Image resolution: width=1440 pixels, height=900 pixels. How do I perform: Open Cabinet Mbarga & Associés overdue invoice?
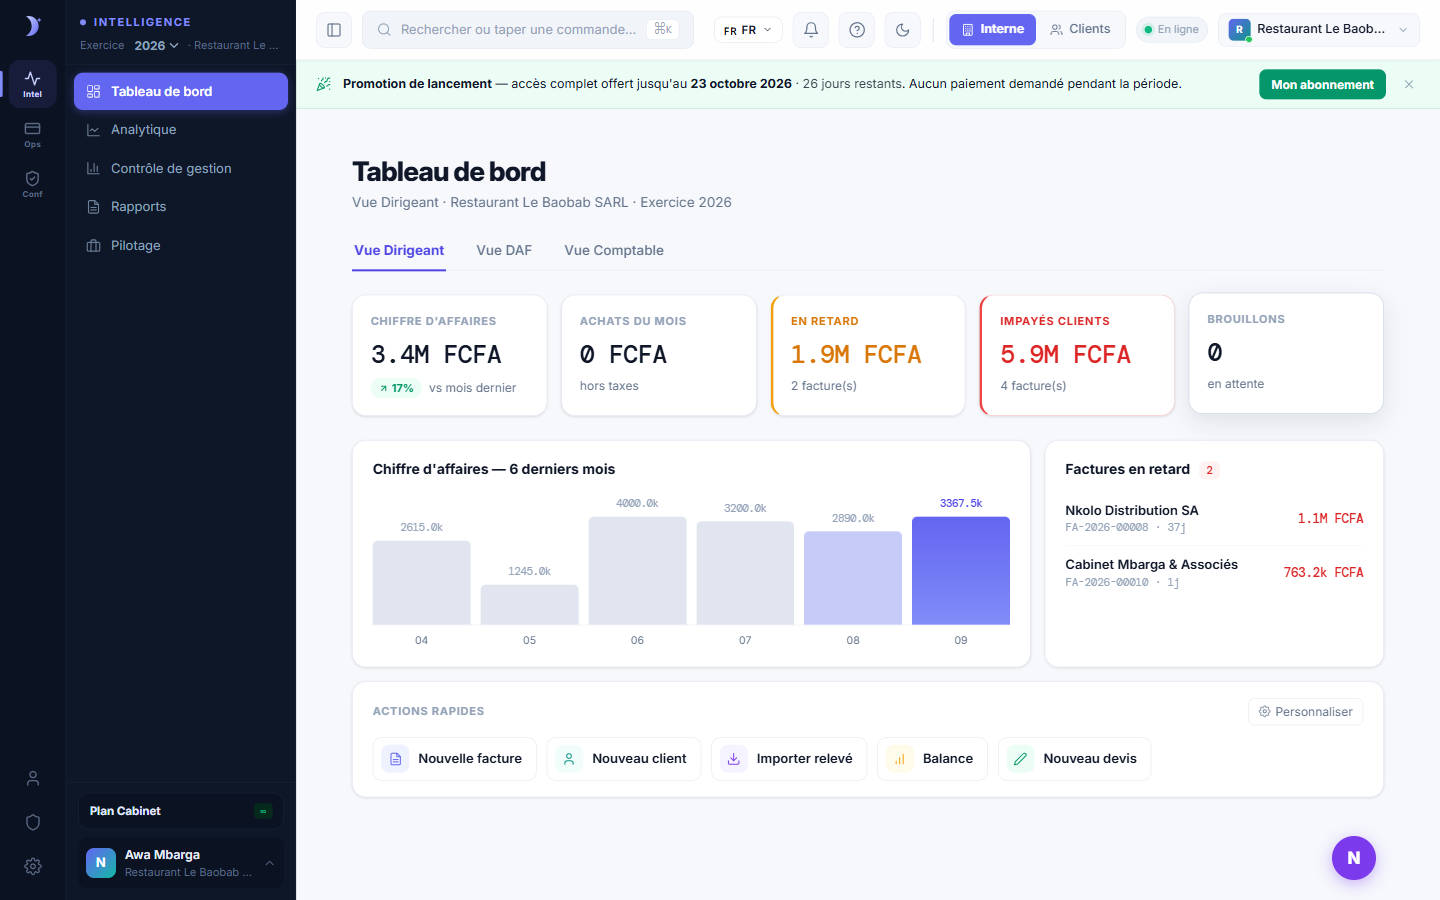pyautogui.click(x=1214, y=572)
